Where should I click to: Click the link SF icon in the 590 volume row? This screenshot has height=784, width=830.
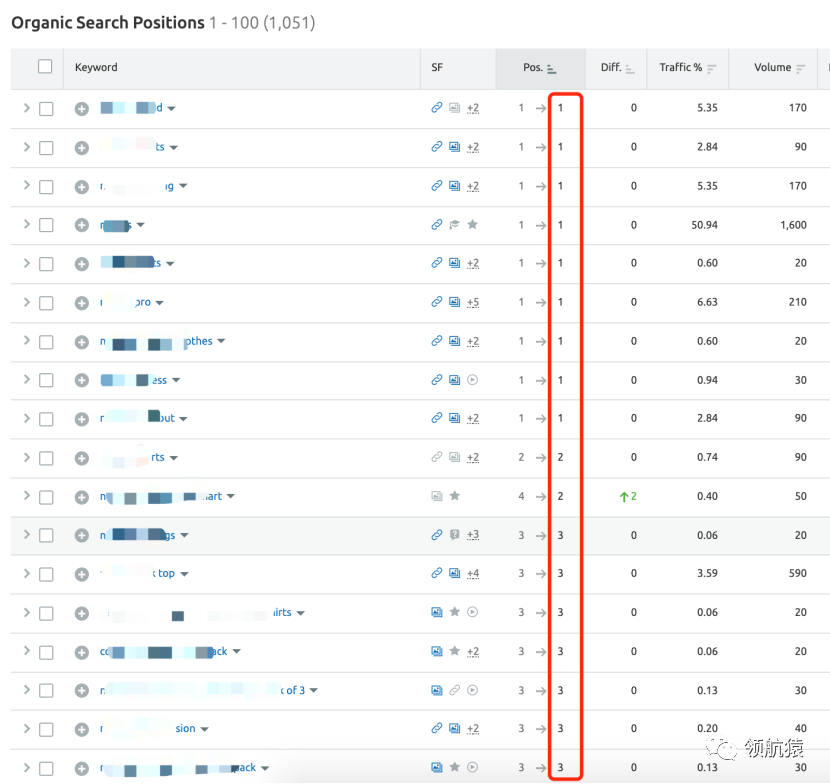(436, 573)
